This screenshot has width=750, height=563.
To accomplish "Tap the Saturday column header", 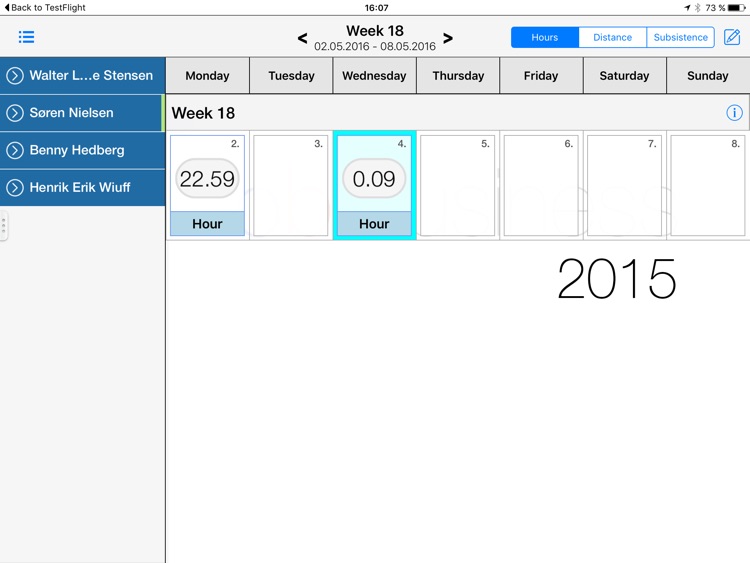I will (x=624, y=76).
